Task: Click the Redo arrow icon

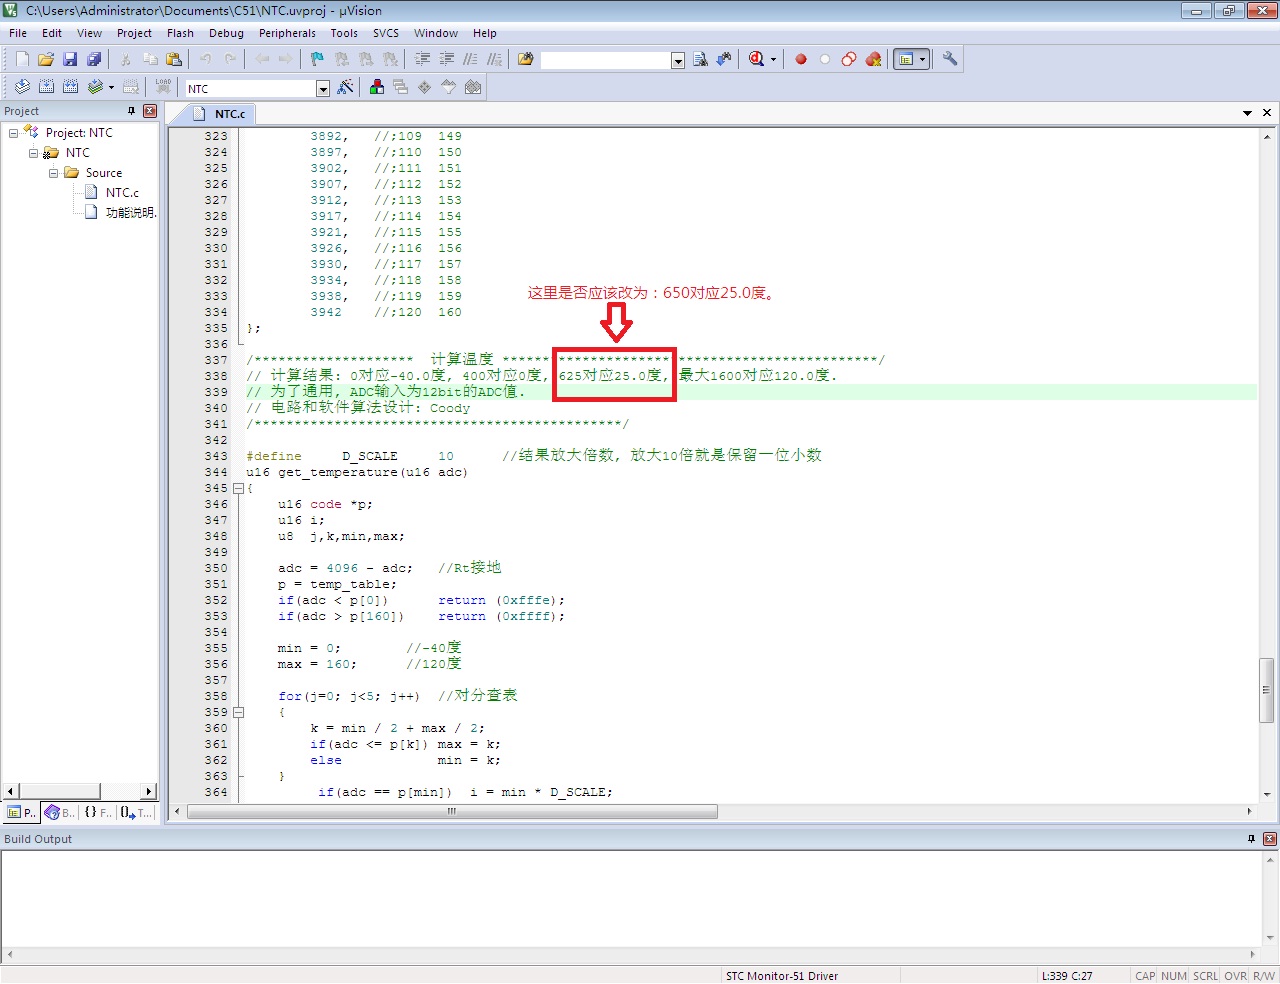Action: [230, 60]
